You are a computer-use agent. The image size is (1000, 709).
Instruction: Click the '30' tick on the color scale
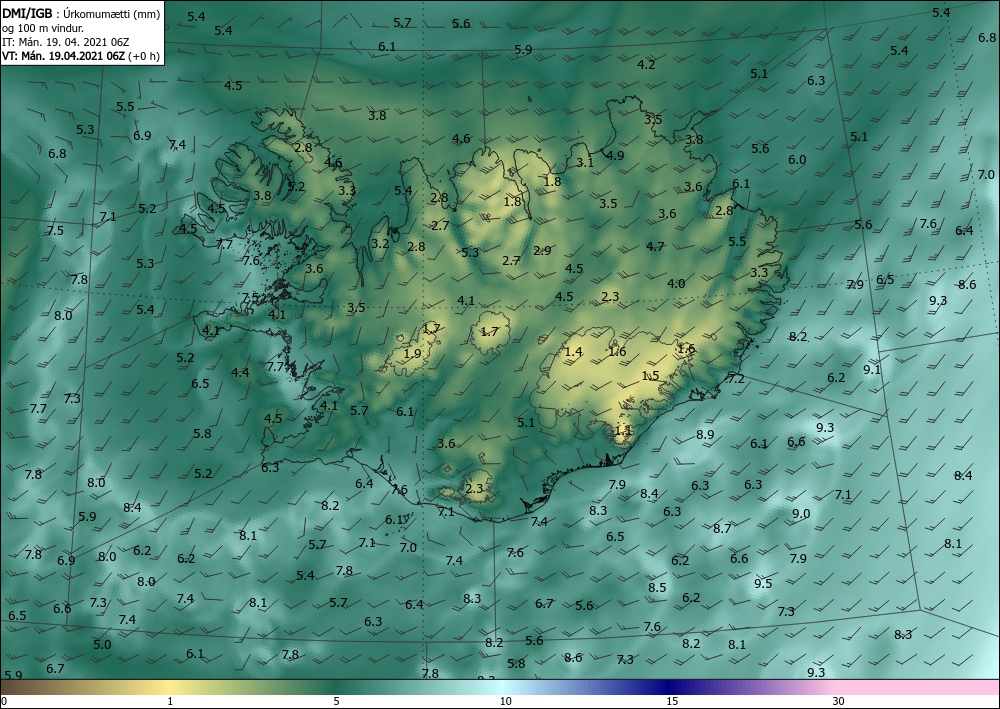pos(838,701)
